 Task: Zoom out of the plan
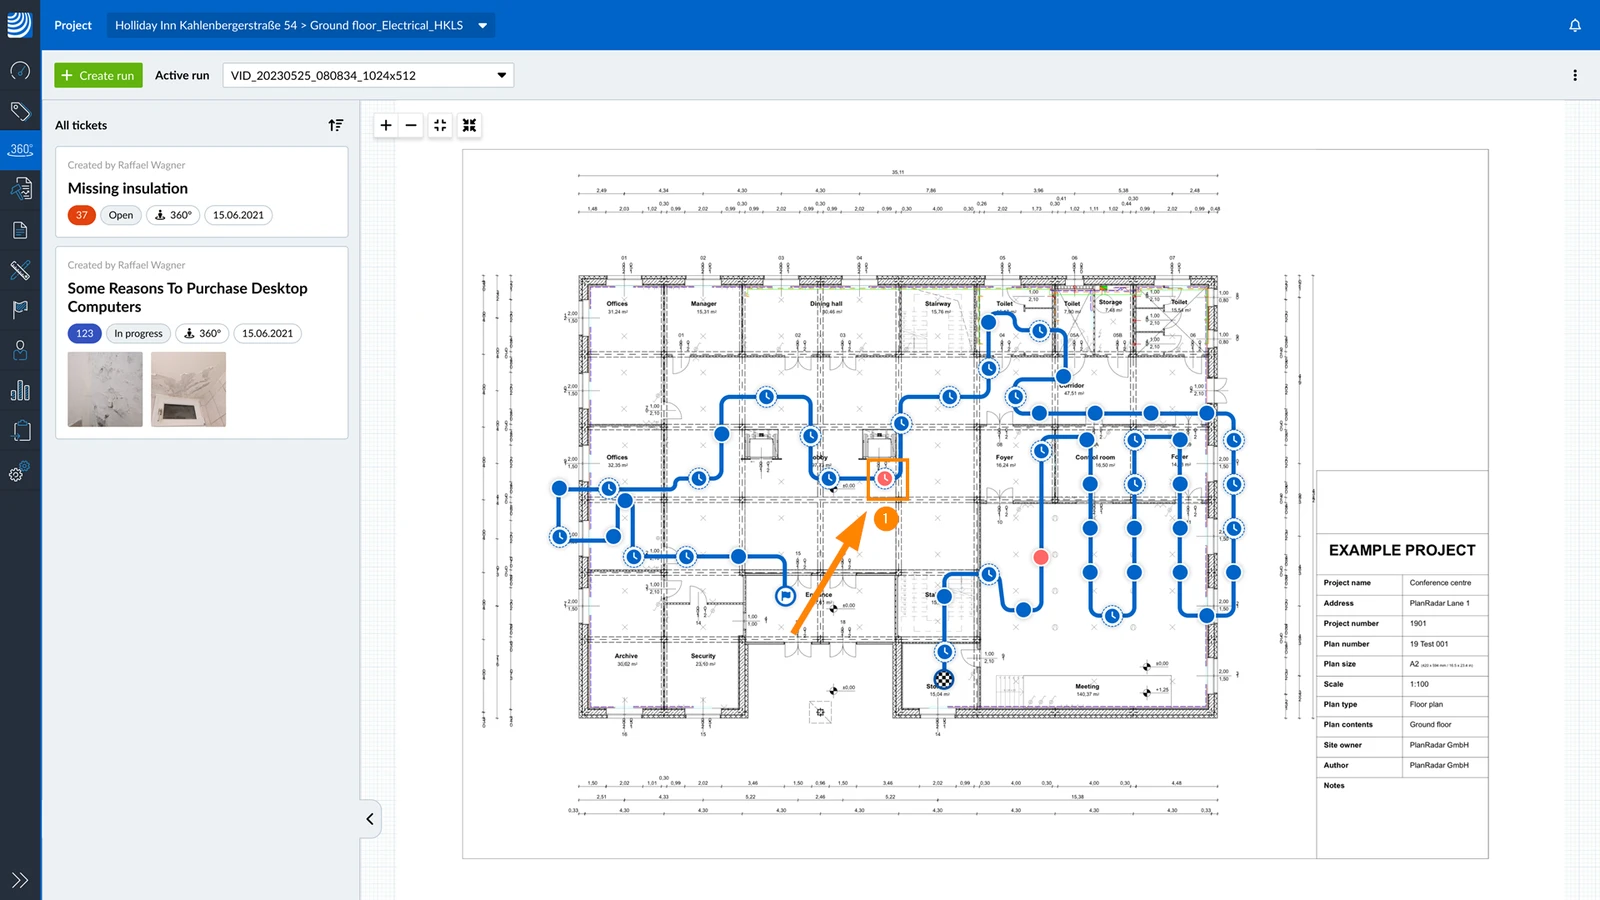point(411,125)
